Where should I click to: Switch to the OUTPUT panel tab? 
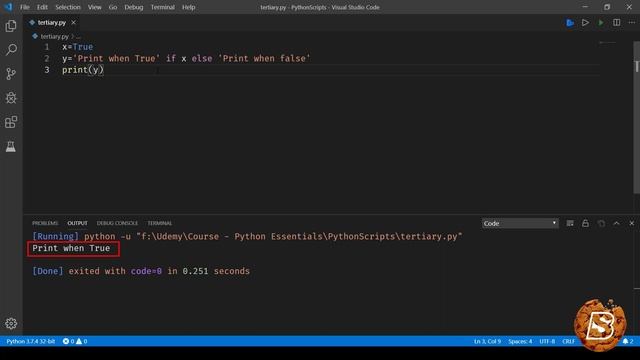point(78,223)
